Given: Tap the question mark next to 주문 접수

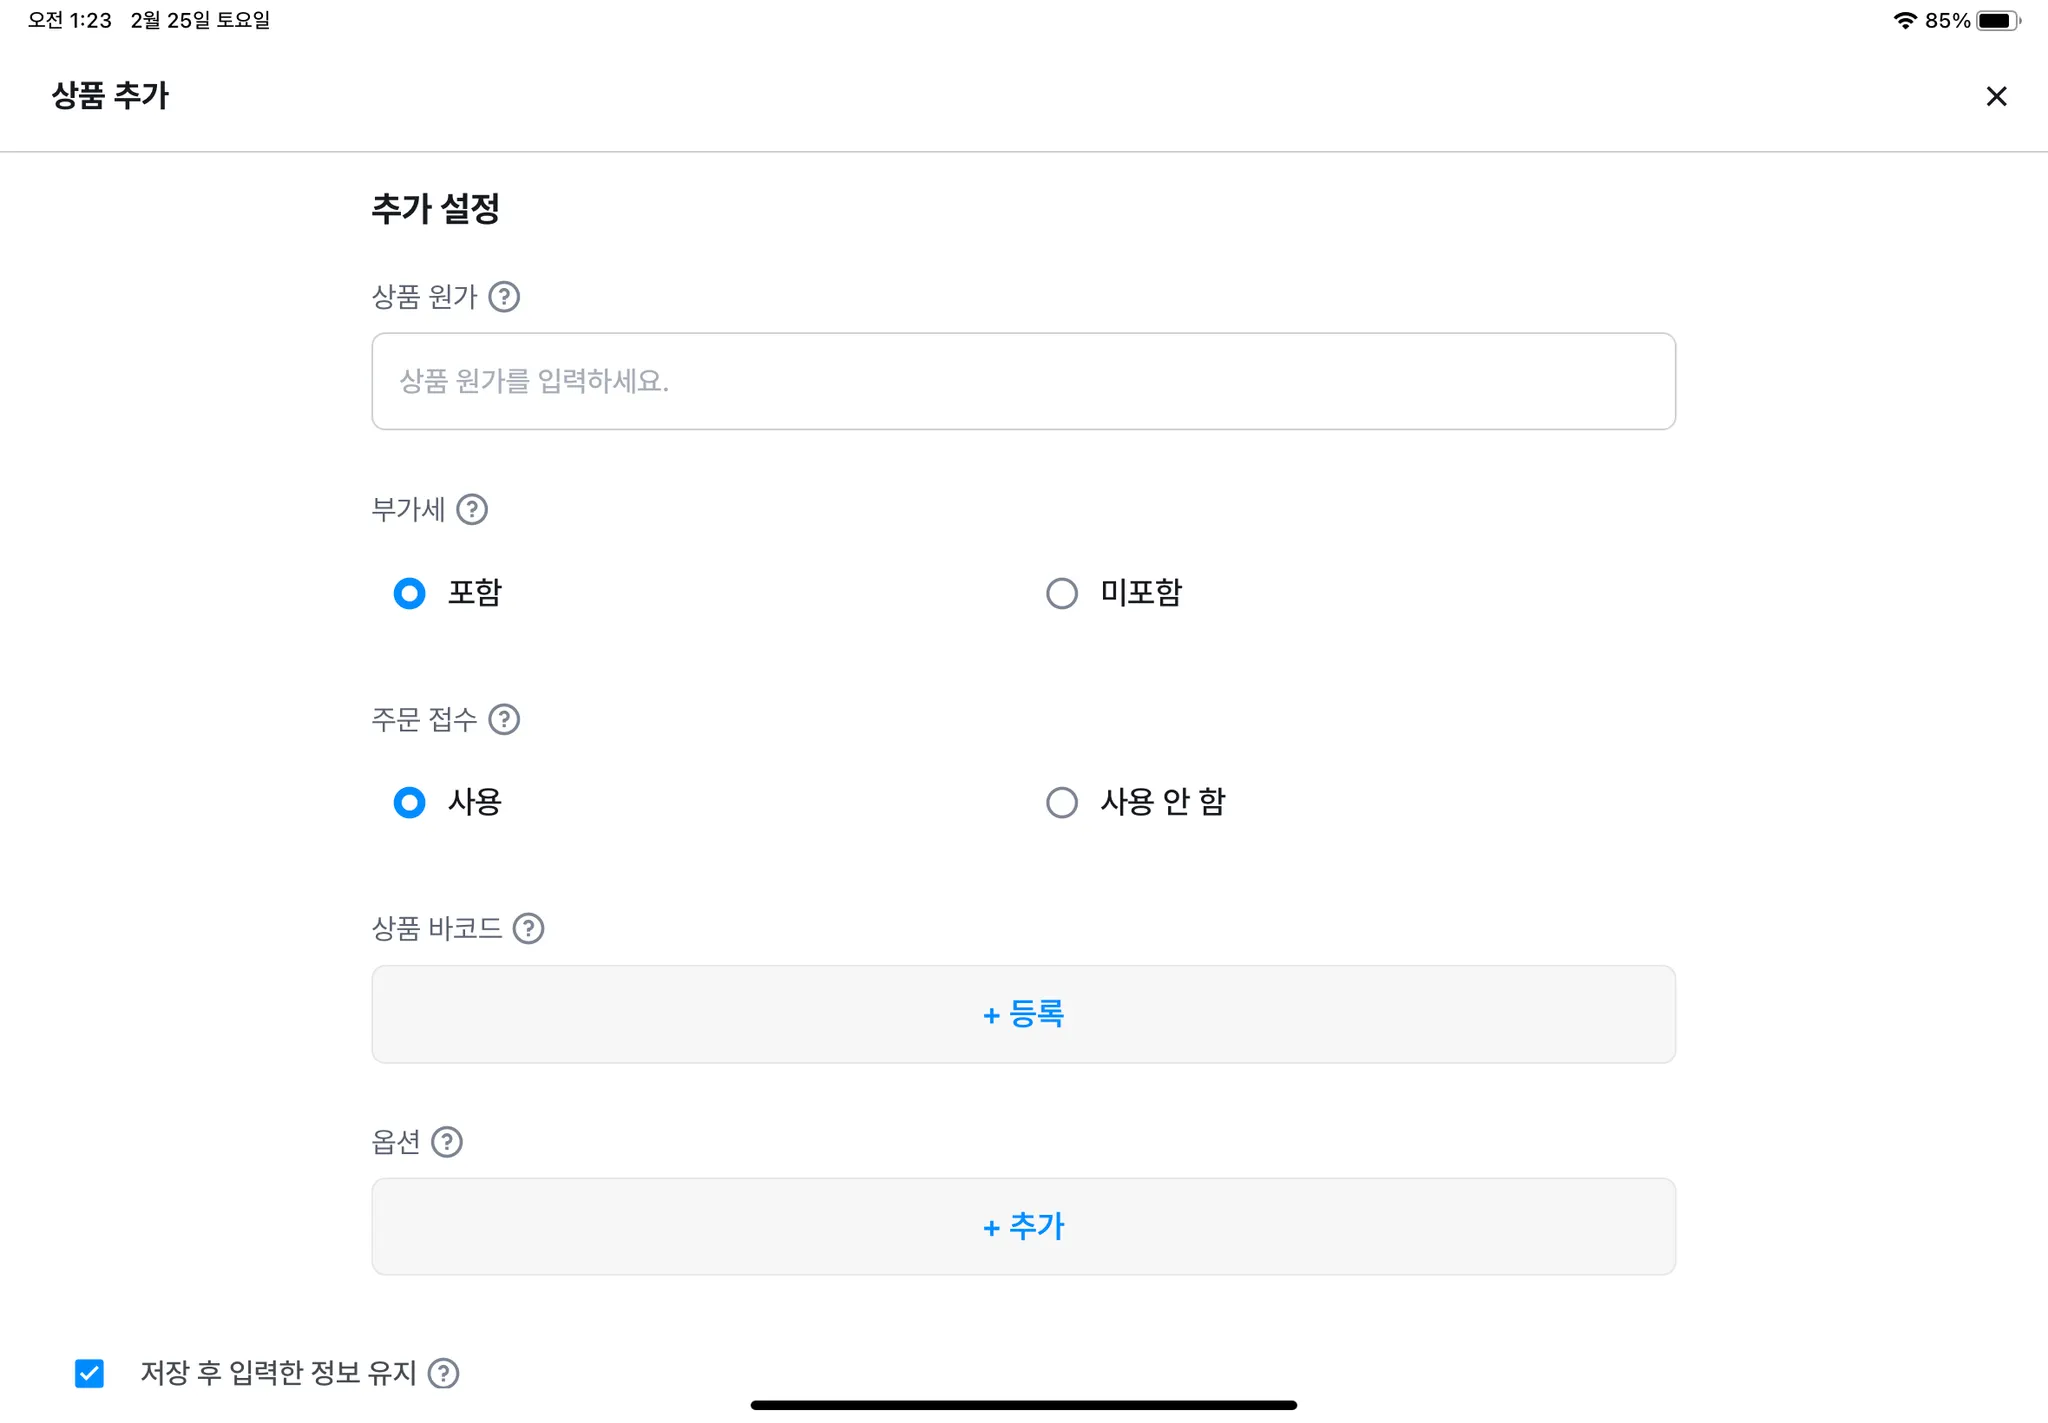Looking at the screenshot, I should click(x=504, y=720).
